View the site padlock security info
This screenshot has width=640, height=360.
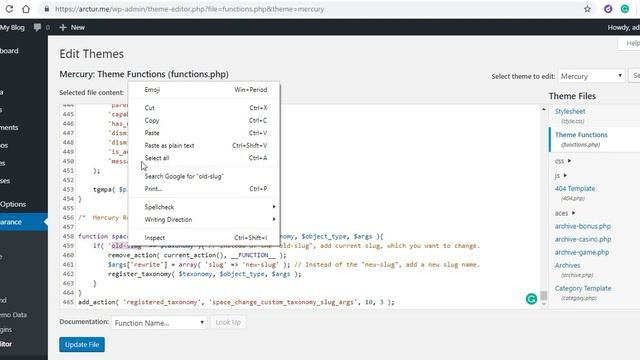(x=47, y=9)
